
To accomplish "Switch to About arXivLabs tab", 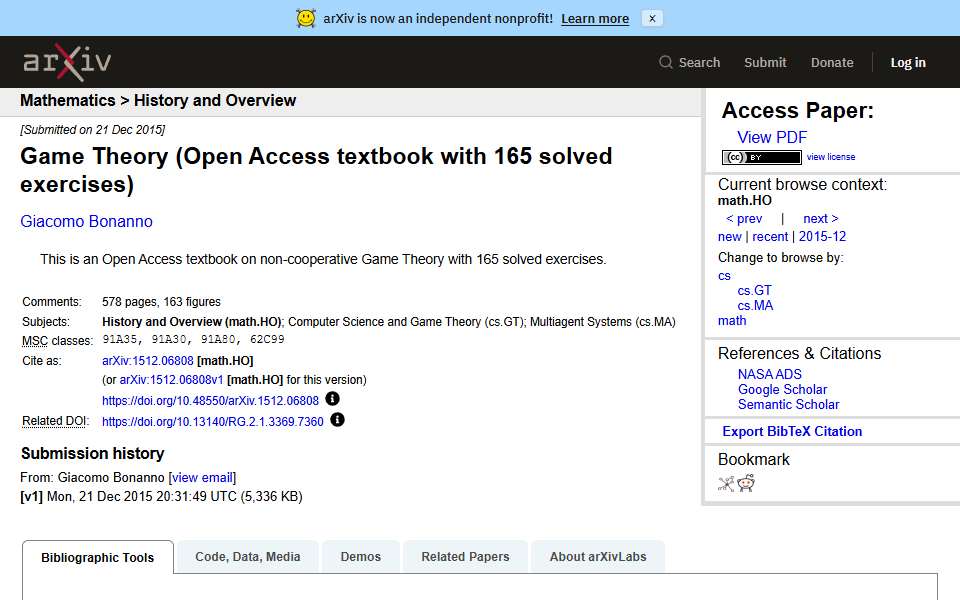I will [598, 557].
